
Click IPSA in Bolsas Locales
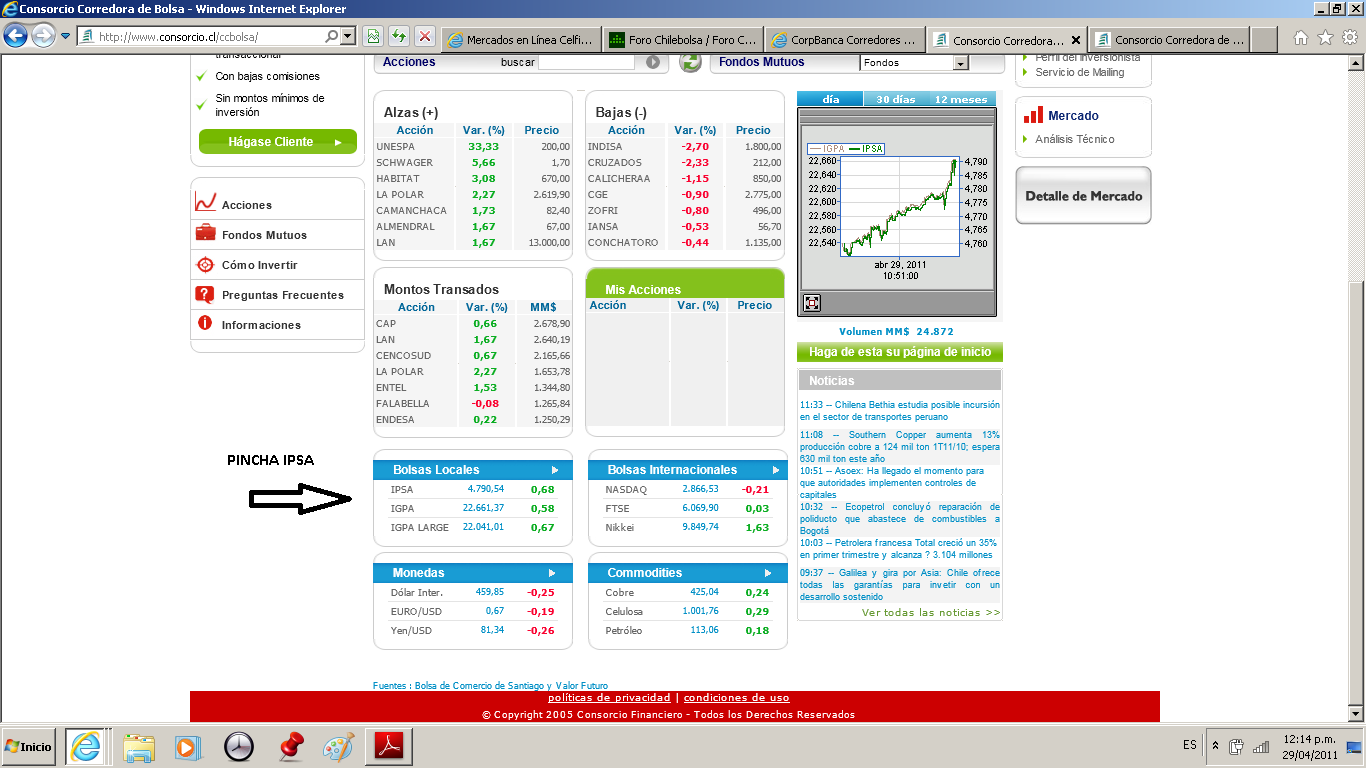(x=402, y=490)
